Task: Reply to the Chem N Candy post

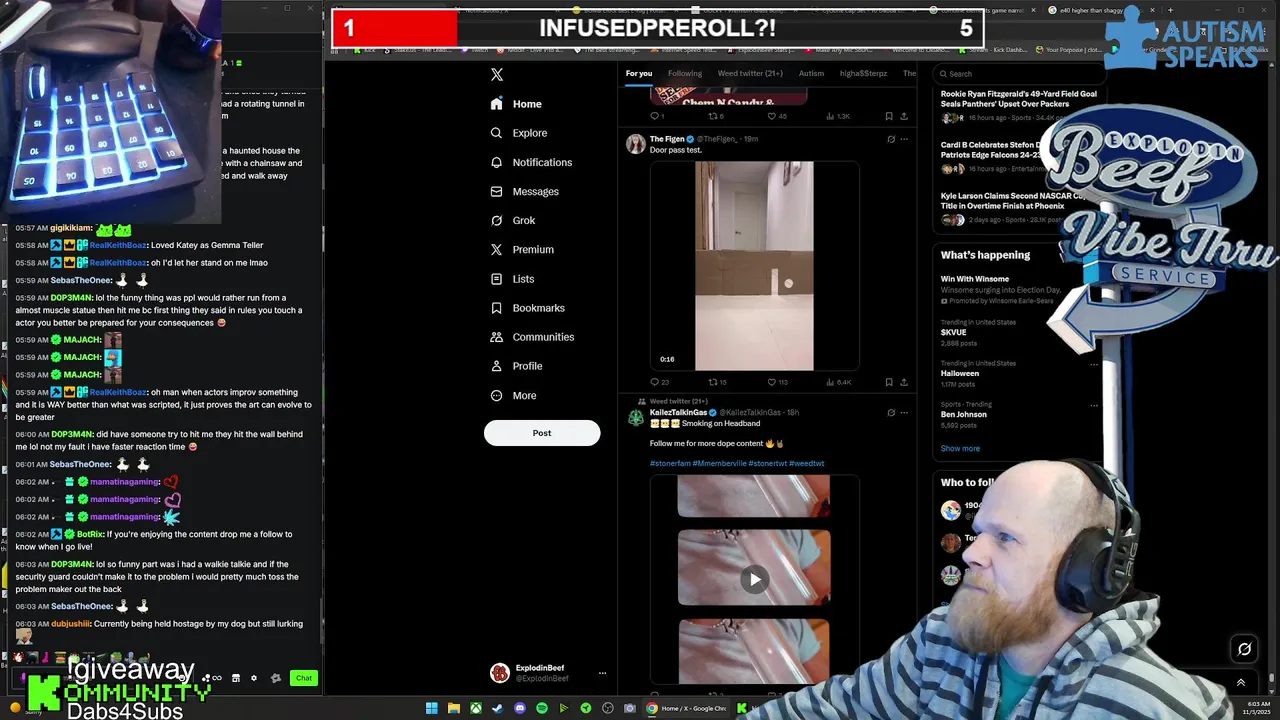Action: coord(657,116)
